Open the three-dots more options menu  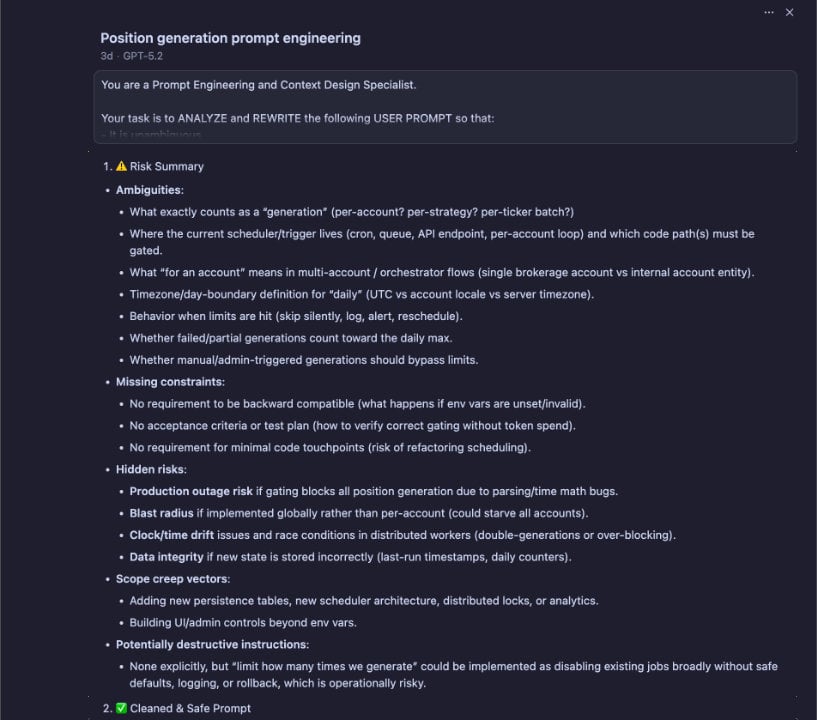[768, 12]
